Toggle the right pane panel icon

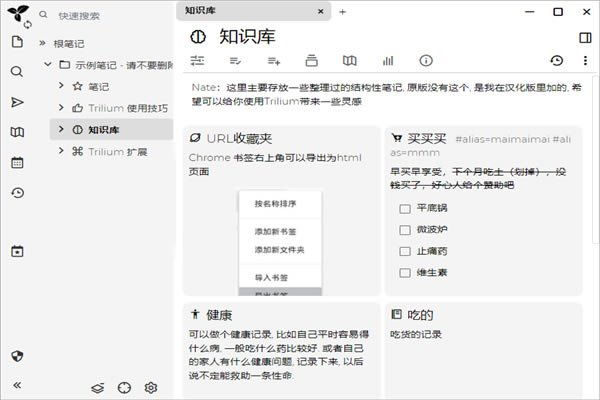click(585, 38)
